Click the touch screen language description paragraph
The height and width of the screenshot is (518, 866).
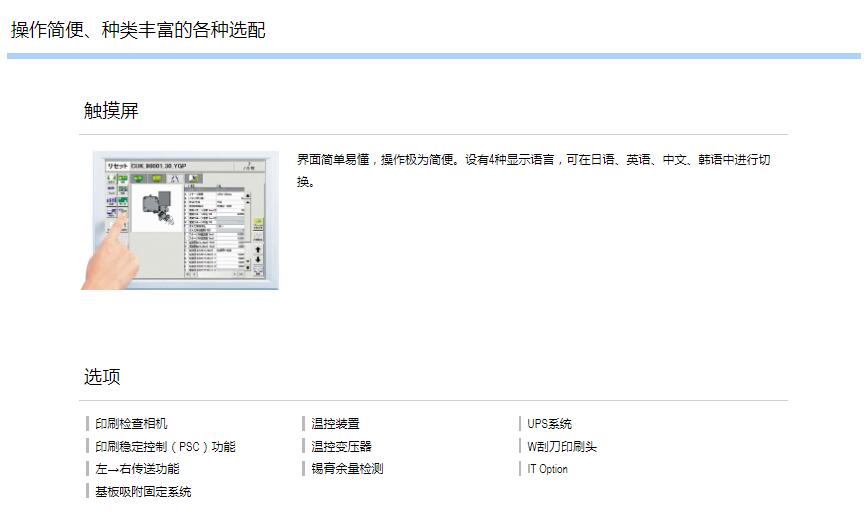pos(533,170)
